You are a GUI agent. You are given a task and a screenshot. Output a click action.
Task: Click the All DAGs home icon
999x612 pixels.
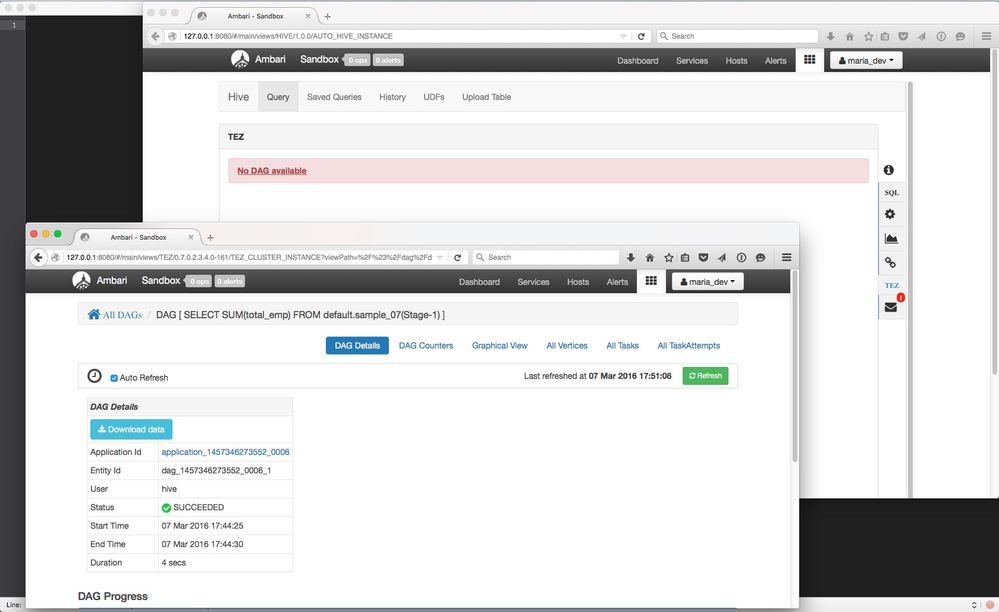(94, 314)
